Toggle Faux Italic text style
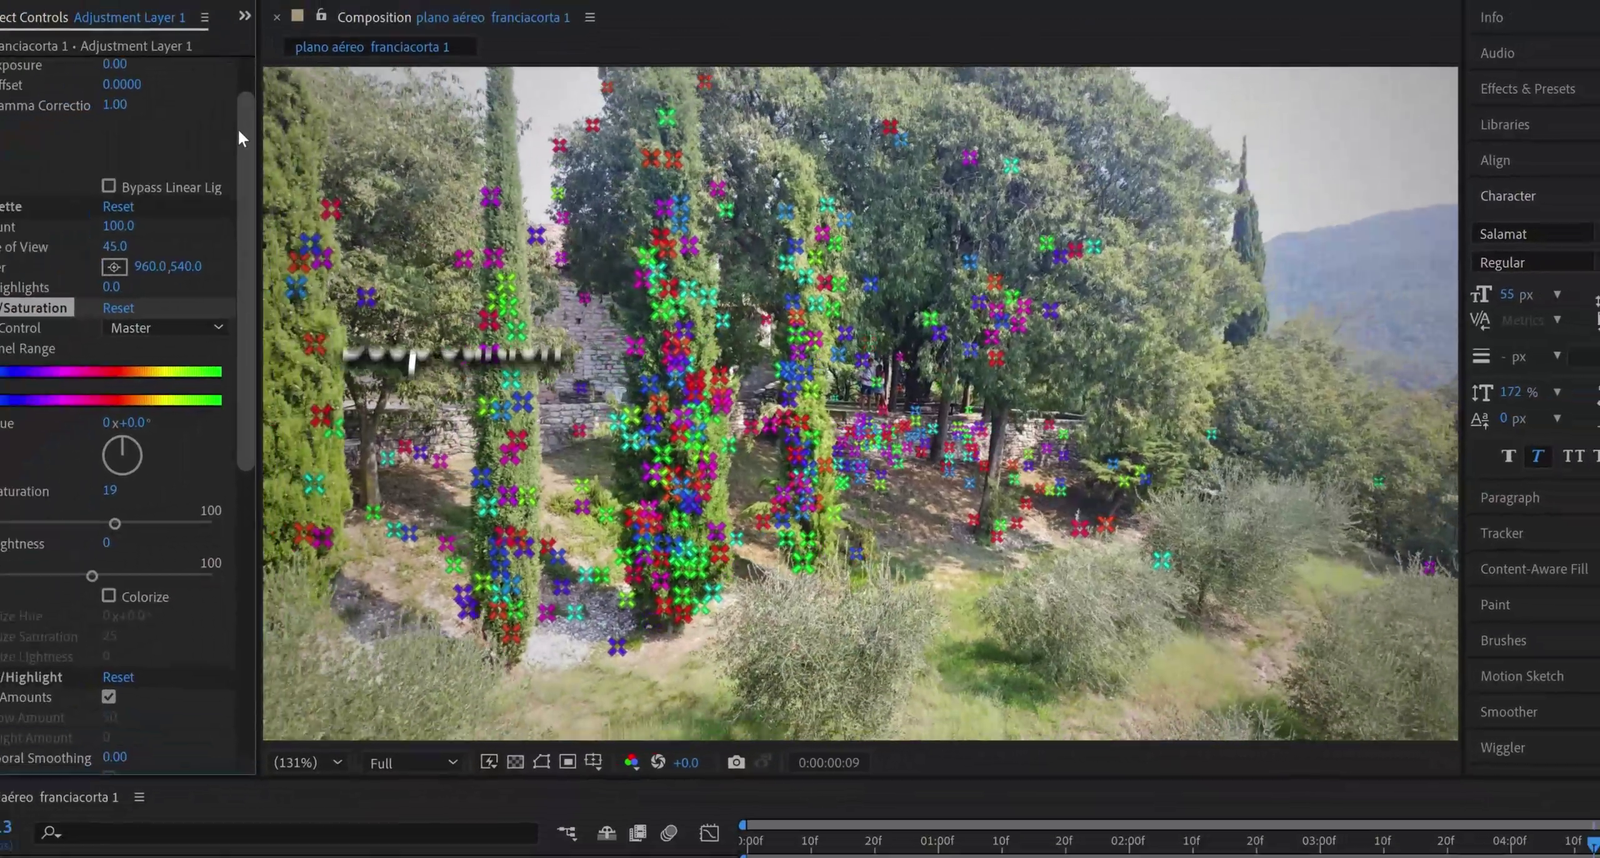This screenshot has width=1600, height=858. click(1537, 456)
